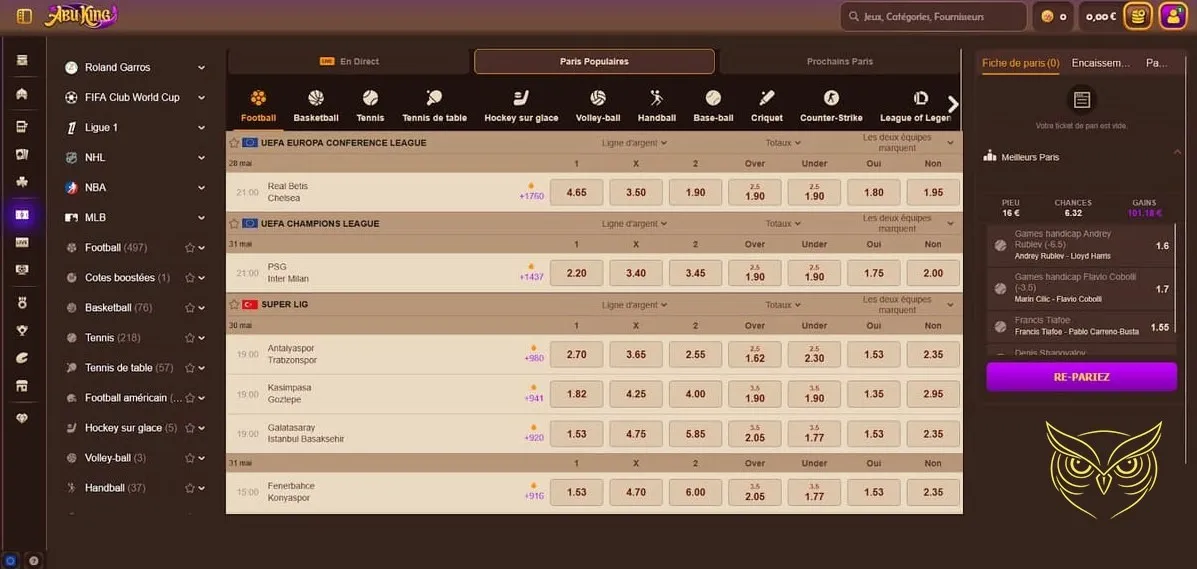Favorite Tennis de table with star
This screenshot has height=569, width=1197.
point(189,367)
